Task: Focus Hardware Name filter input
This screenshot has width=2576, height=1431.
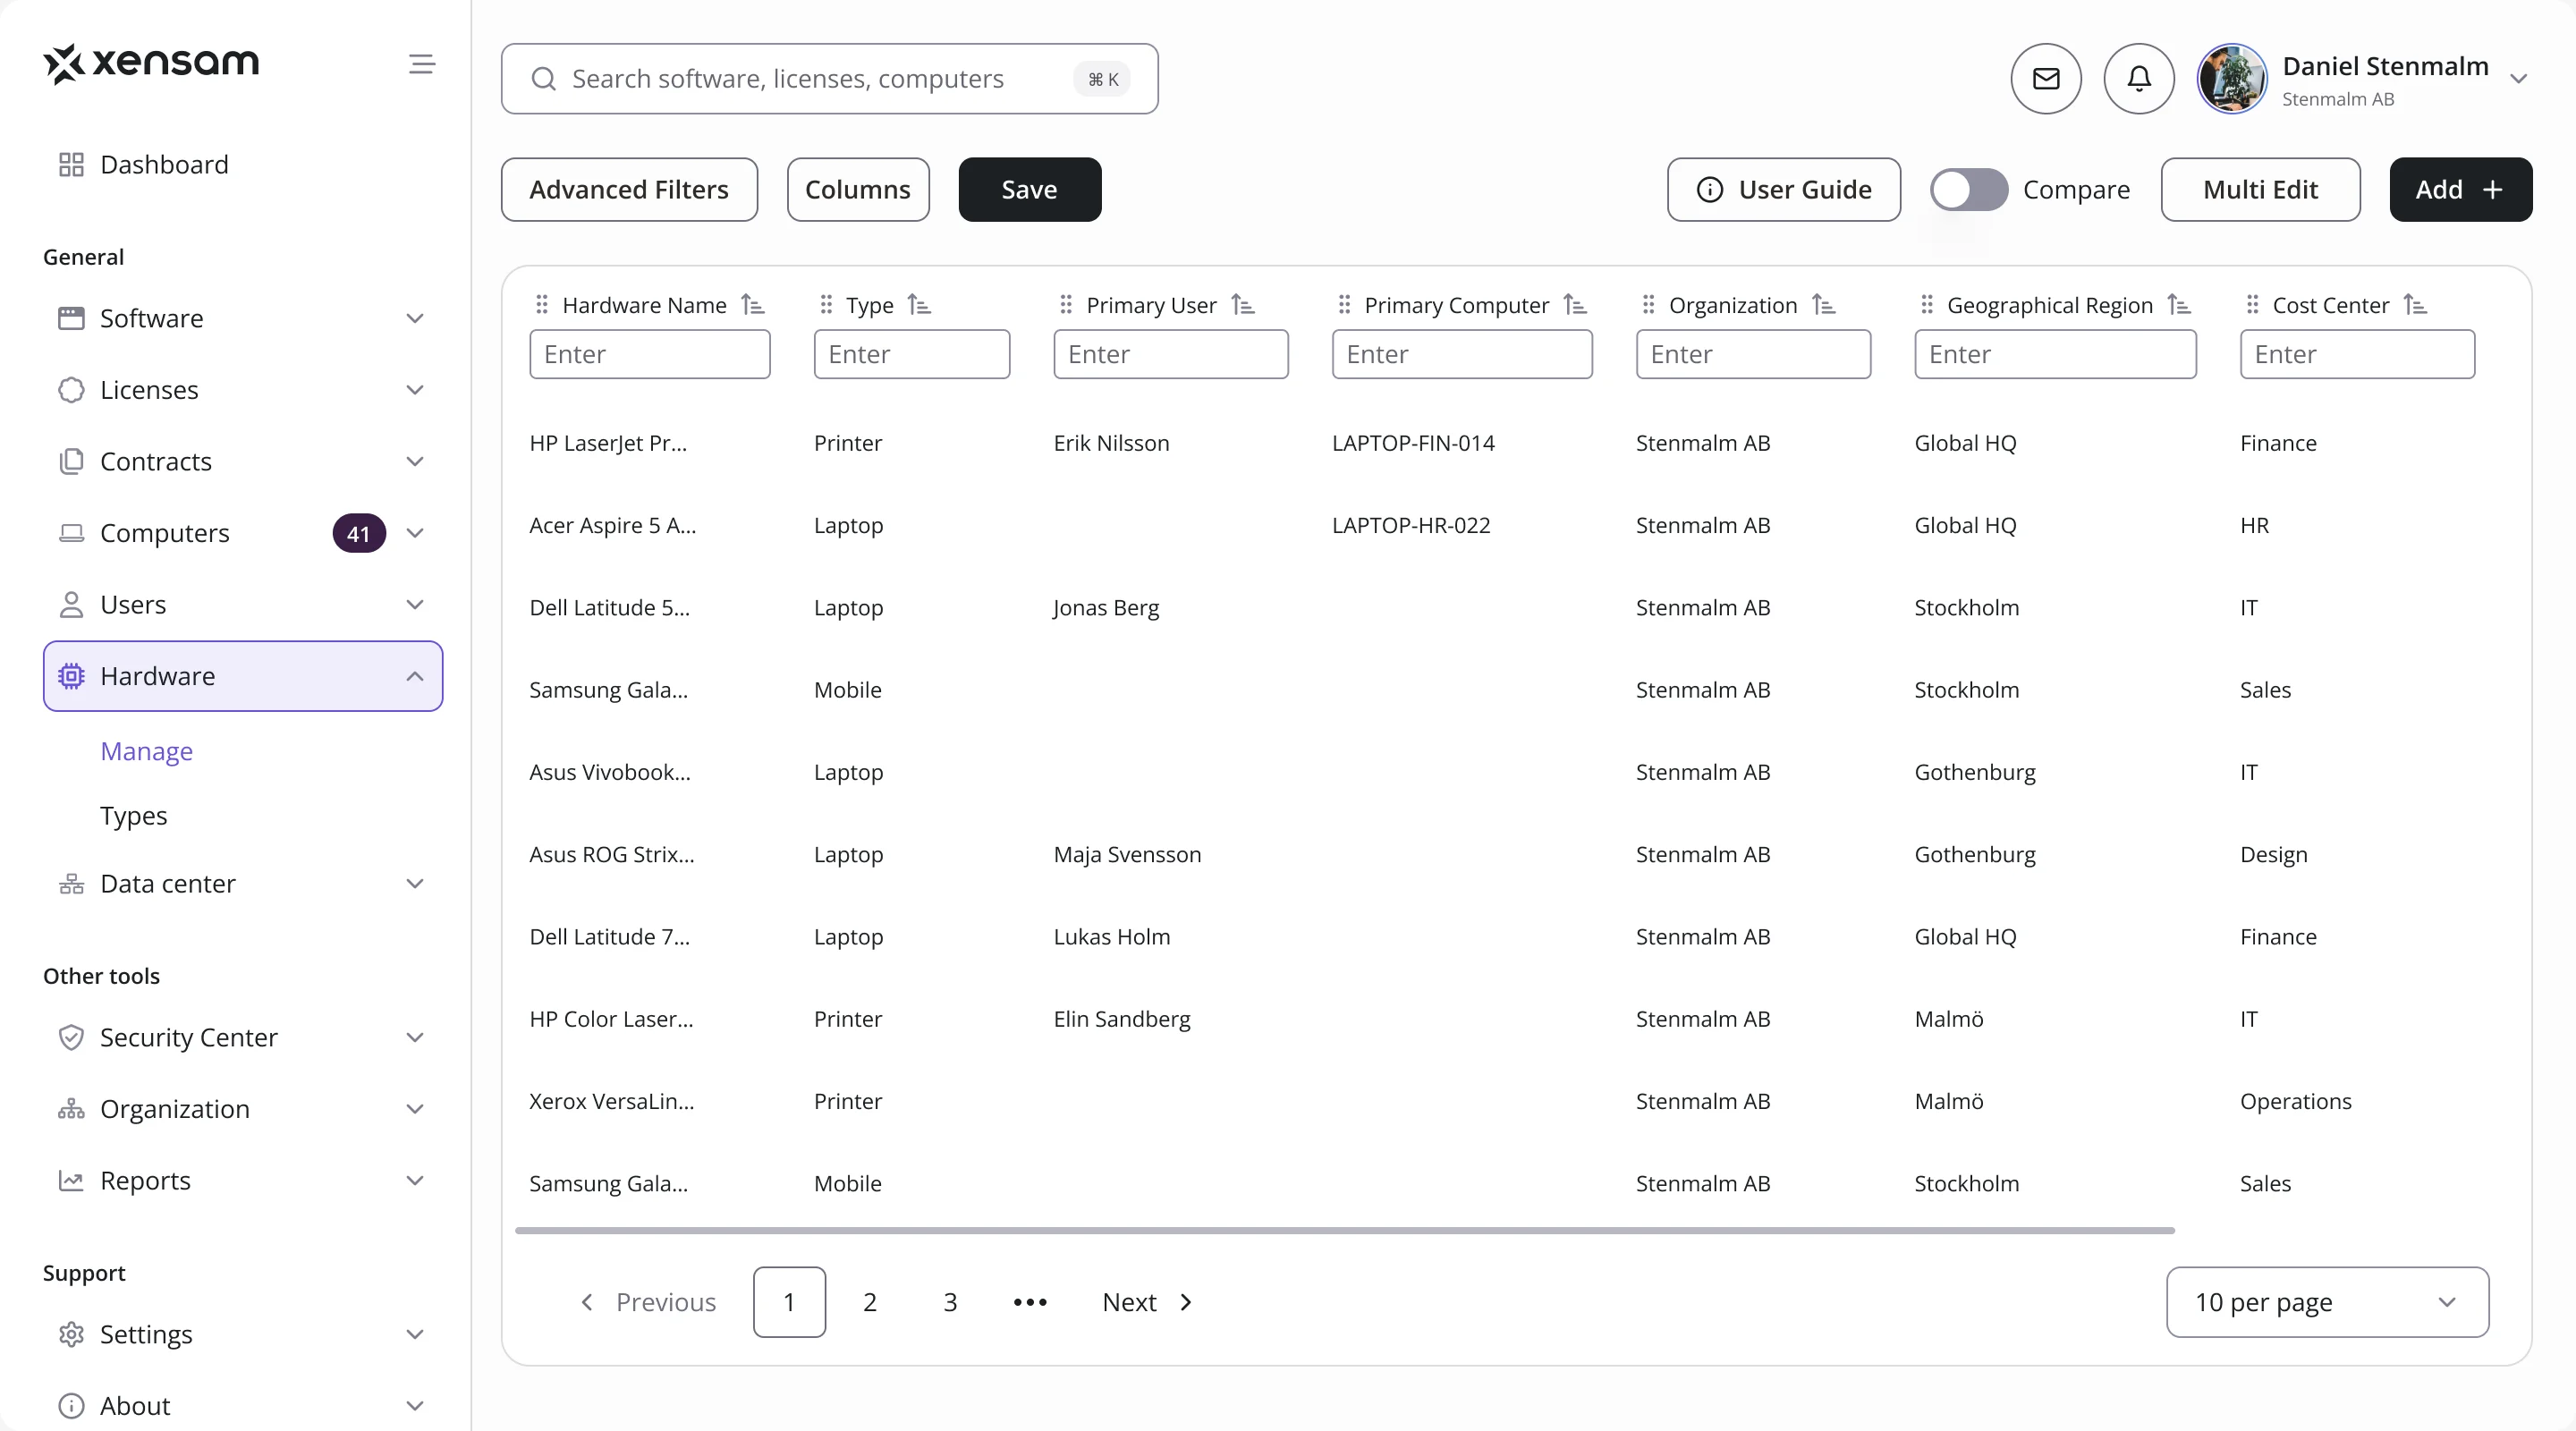Action: tap(649, 354)
